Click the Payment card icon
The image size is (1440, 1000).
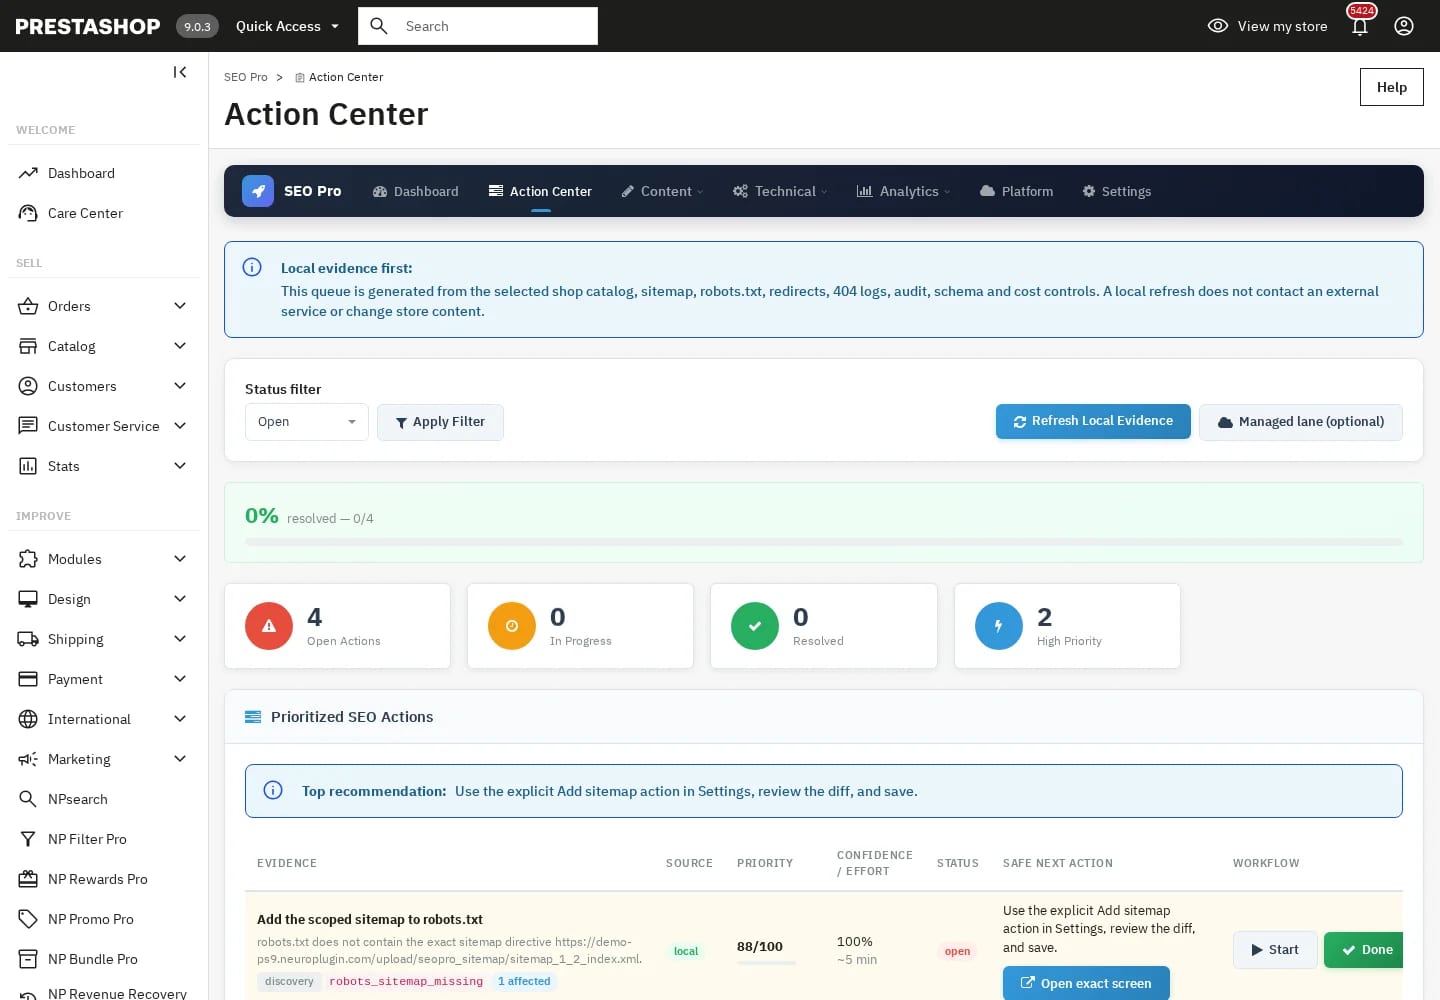(28, 679)
